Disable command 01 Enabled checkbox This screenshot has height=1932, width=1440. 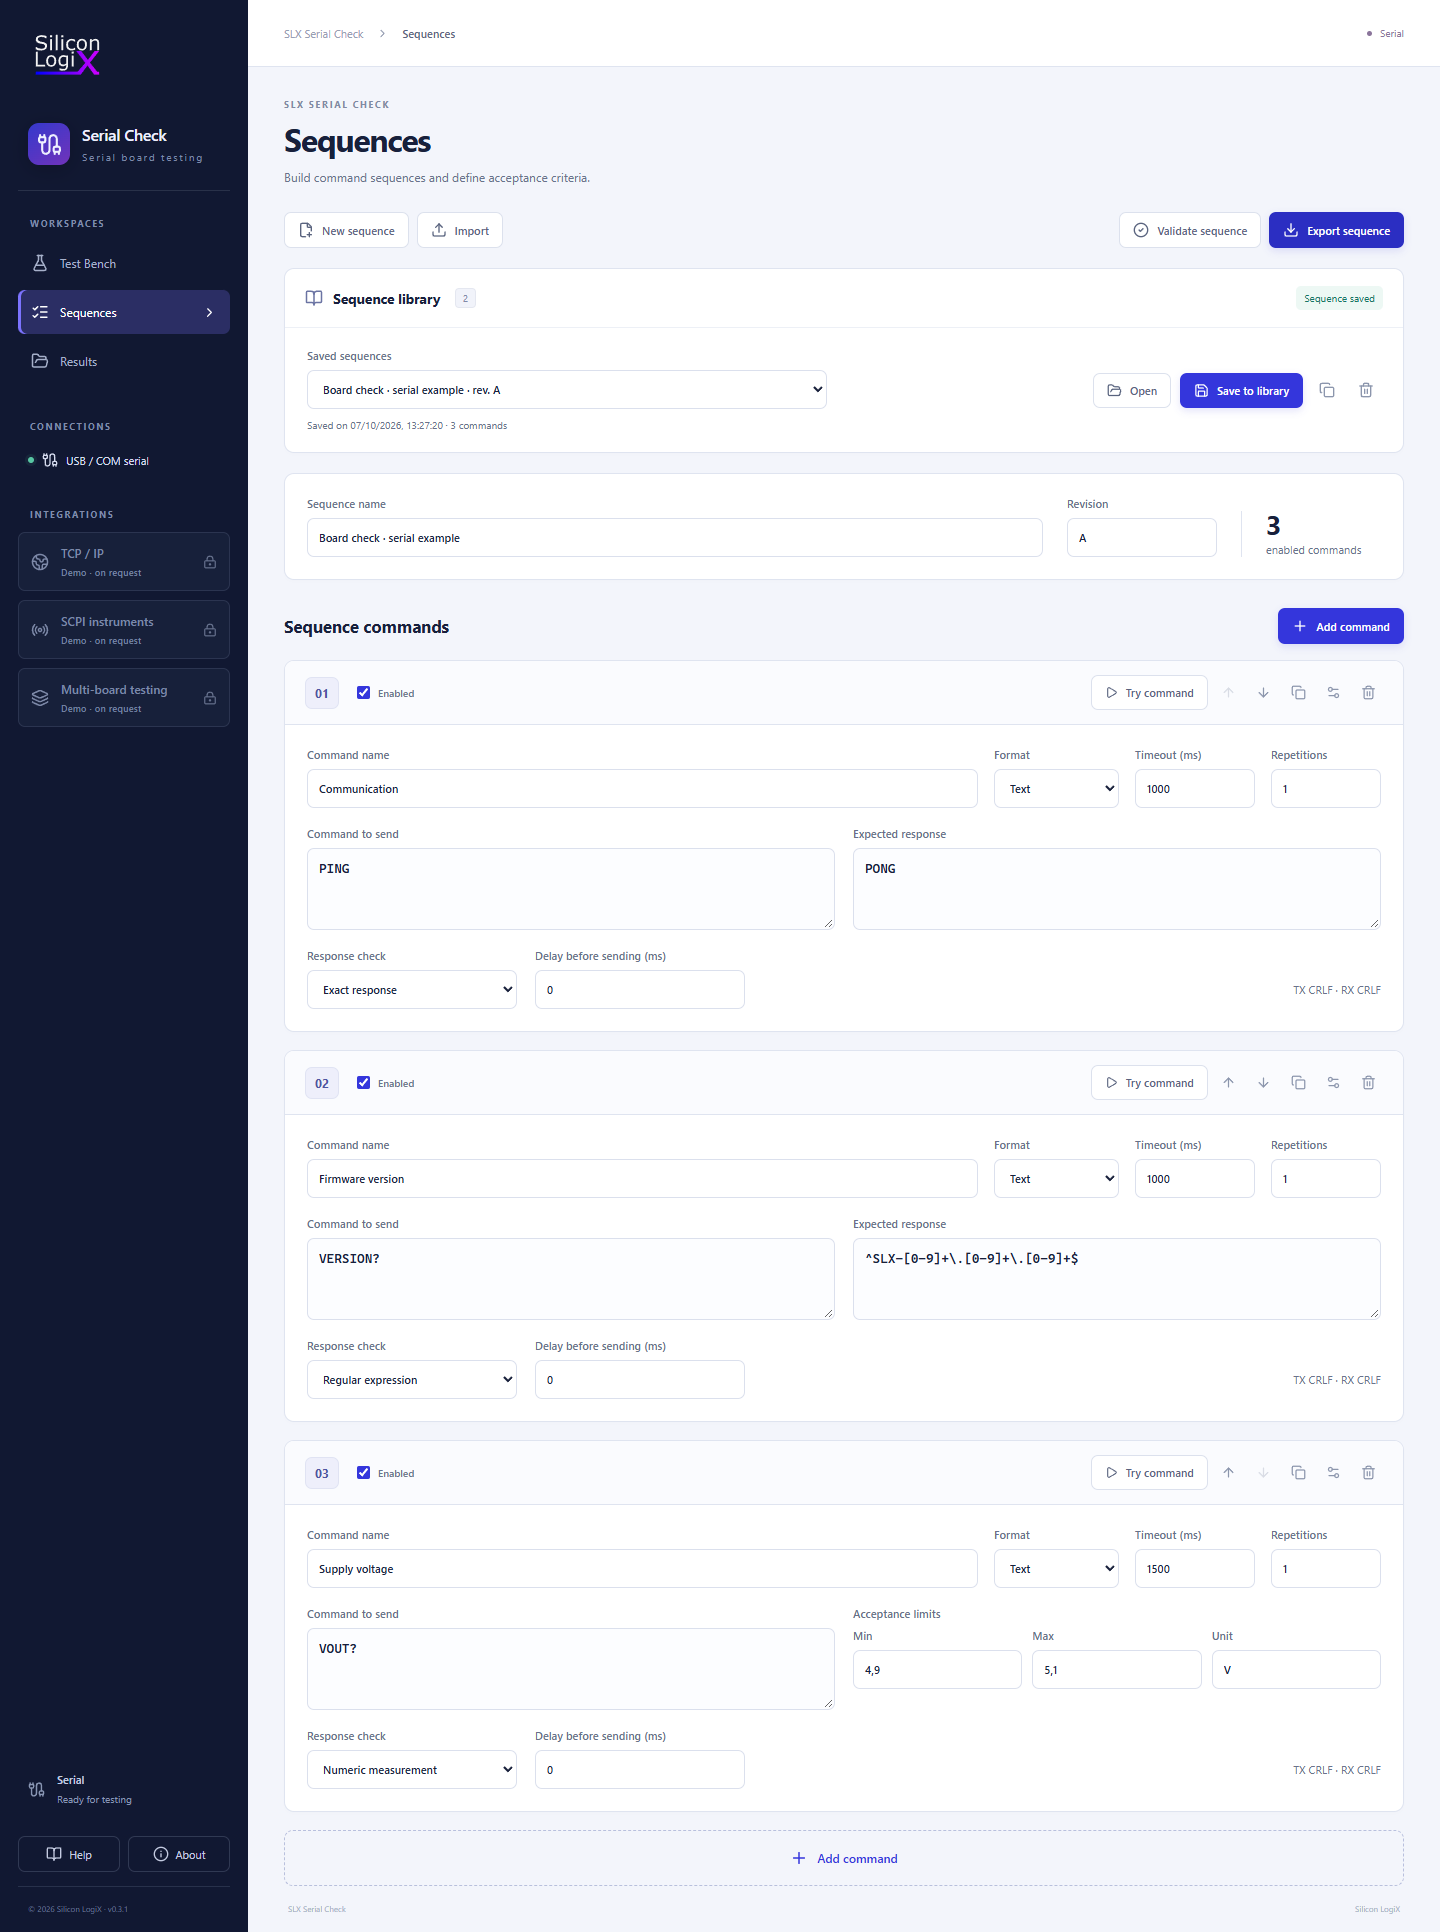364,693
